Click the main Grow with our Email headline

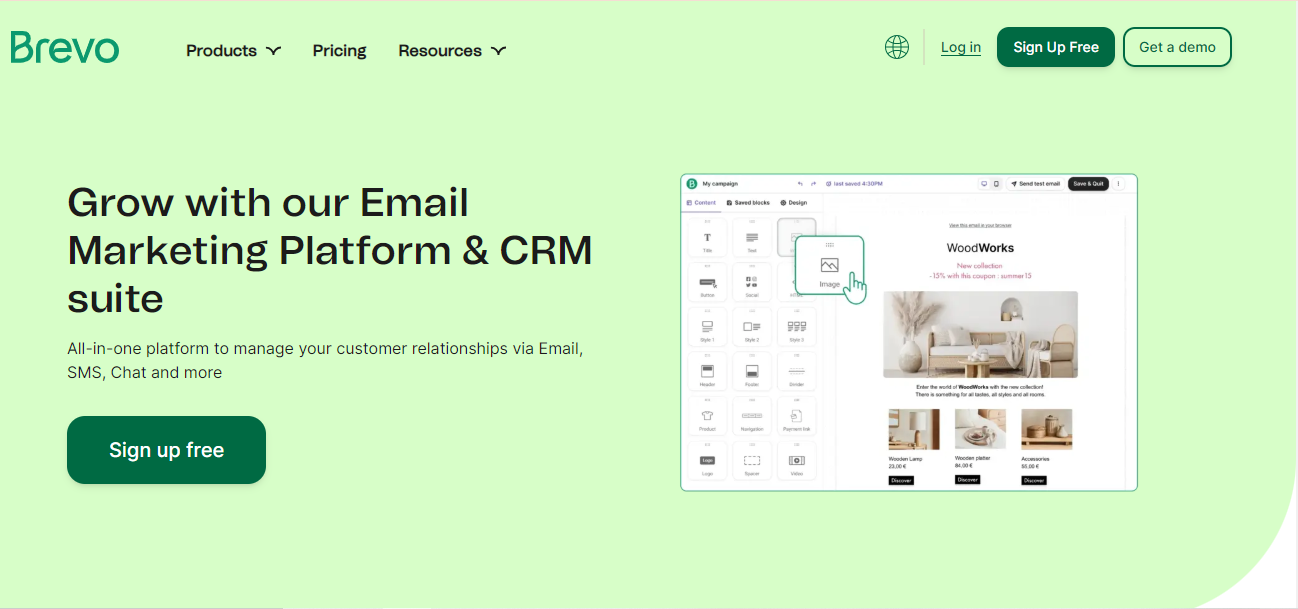(x=330, y=250)
